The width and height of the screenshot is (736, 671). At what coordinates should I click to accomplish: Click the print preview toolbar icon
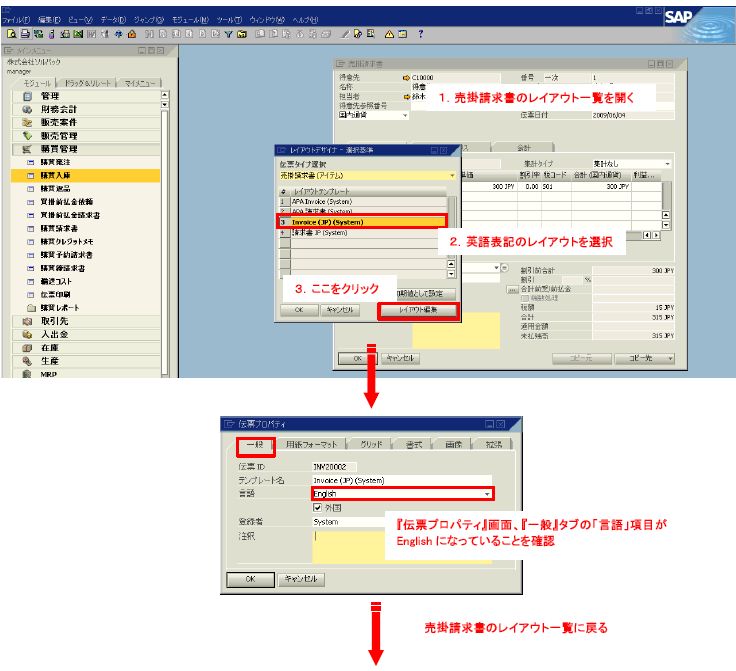coord(12,34)
